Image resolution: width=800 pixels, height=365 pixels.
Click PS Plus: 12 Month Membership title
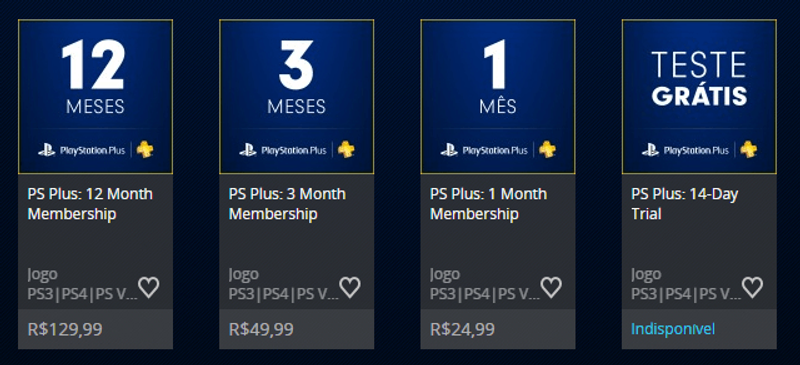[x=90, y=204]
